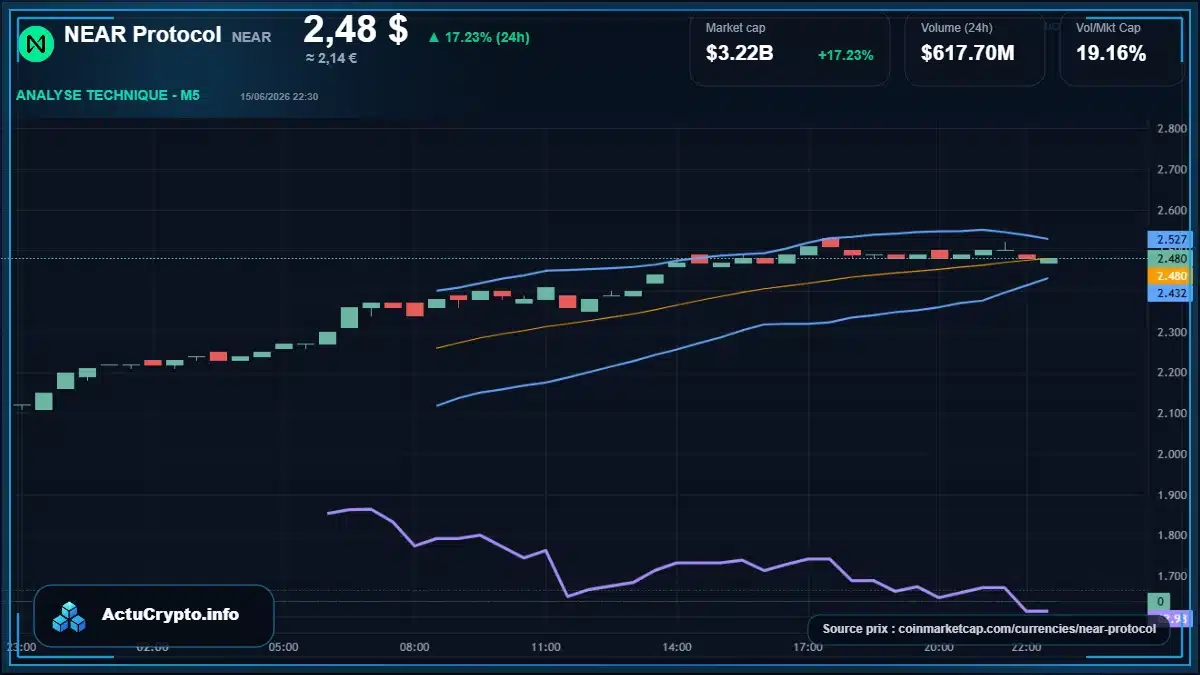Click the 1.800 price axis label
This screenshot has height=675, width=1200.
tap(1170, 536)
